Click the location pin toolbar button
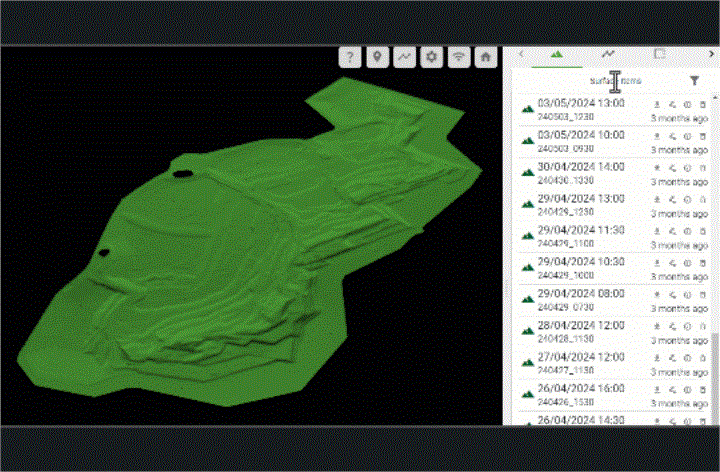 tap(377, 57)
